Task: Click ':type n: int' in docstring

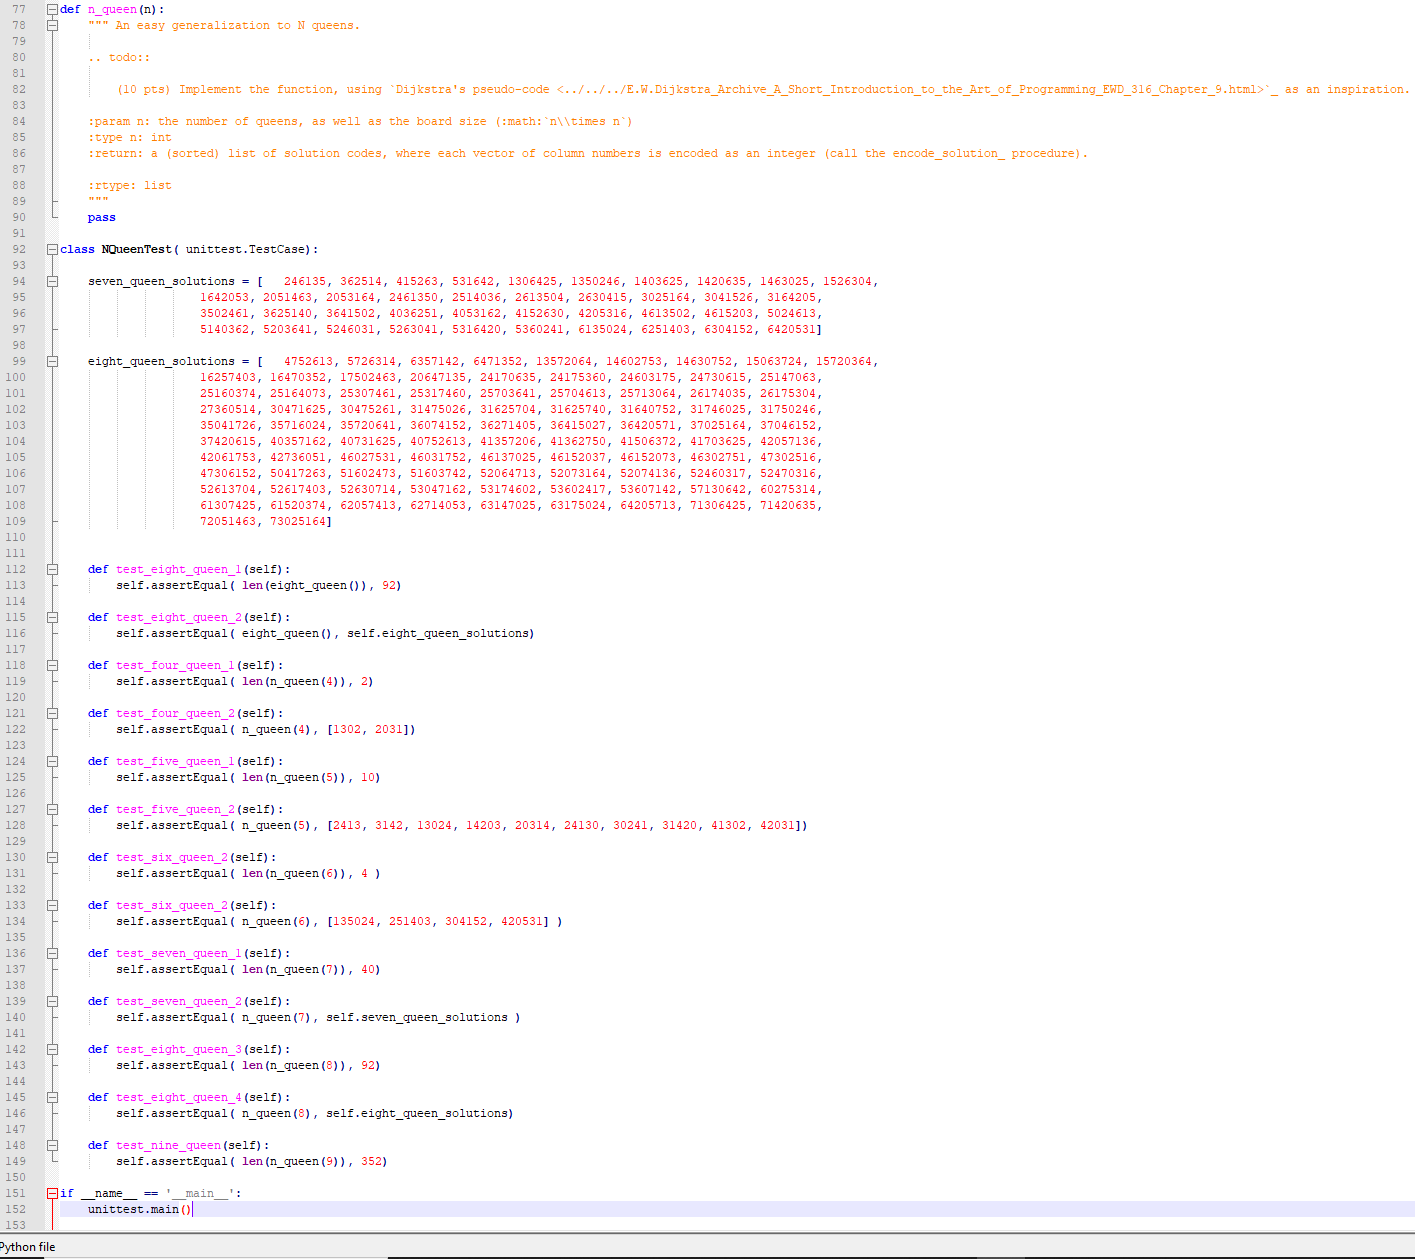Action: 130,137
